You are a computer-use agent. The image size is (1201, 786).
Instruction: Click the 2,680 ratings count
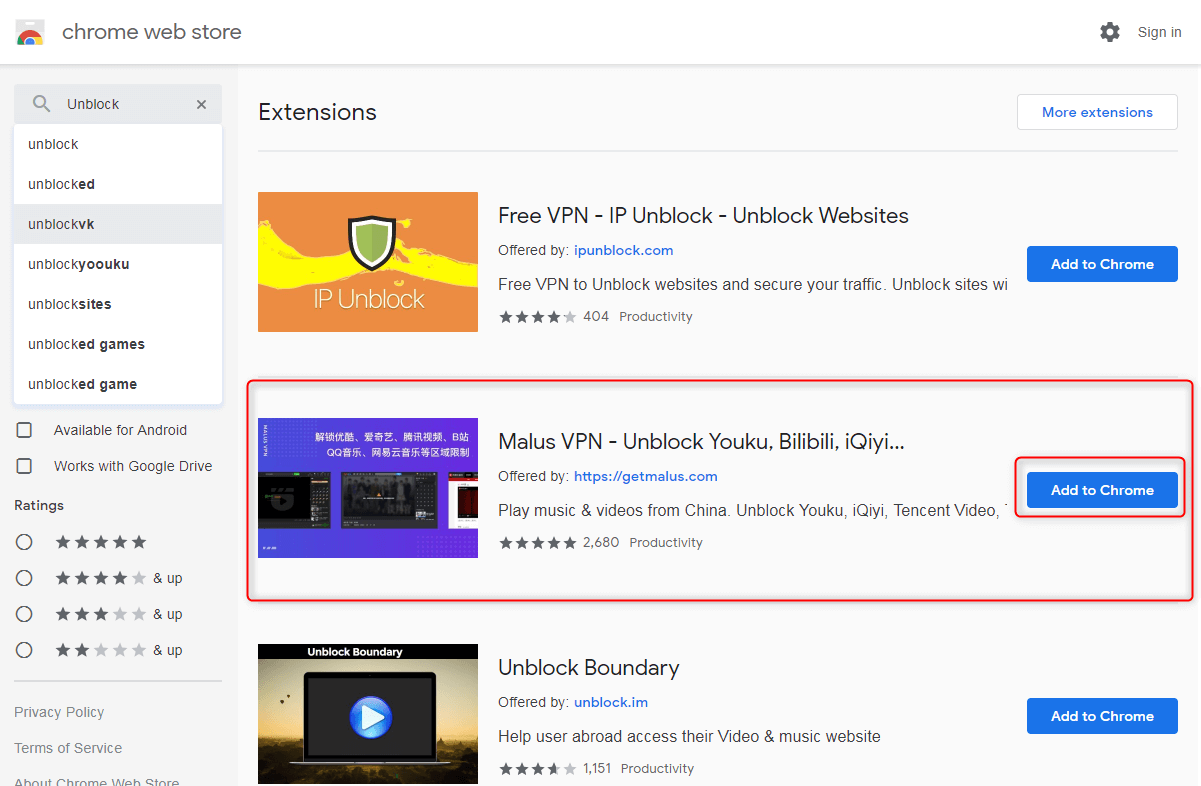tap(601, 542)
